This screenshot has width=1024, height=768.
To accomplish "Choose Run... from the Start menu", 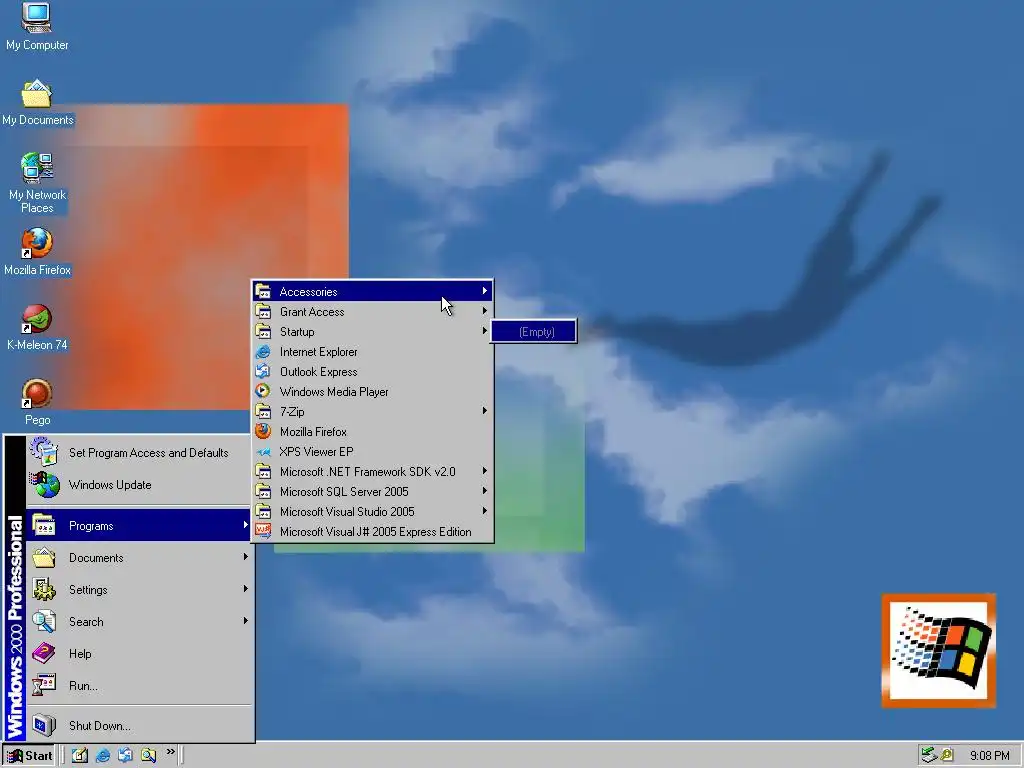I will pos(138,686).
